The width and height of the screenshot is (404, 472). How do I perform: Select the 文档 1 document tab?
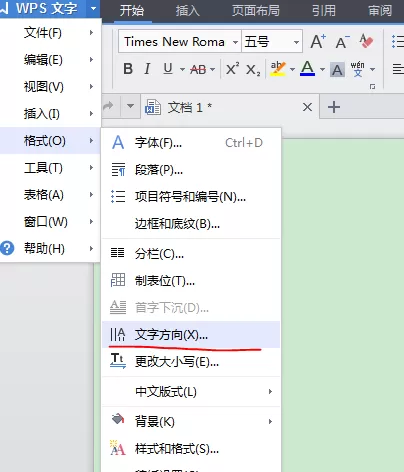pyautogui.click(x=230, y=107)
